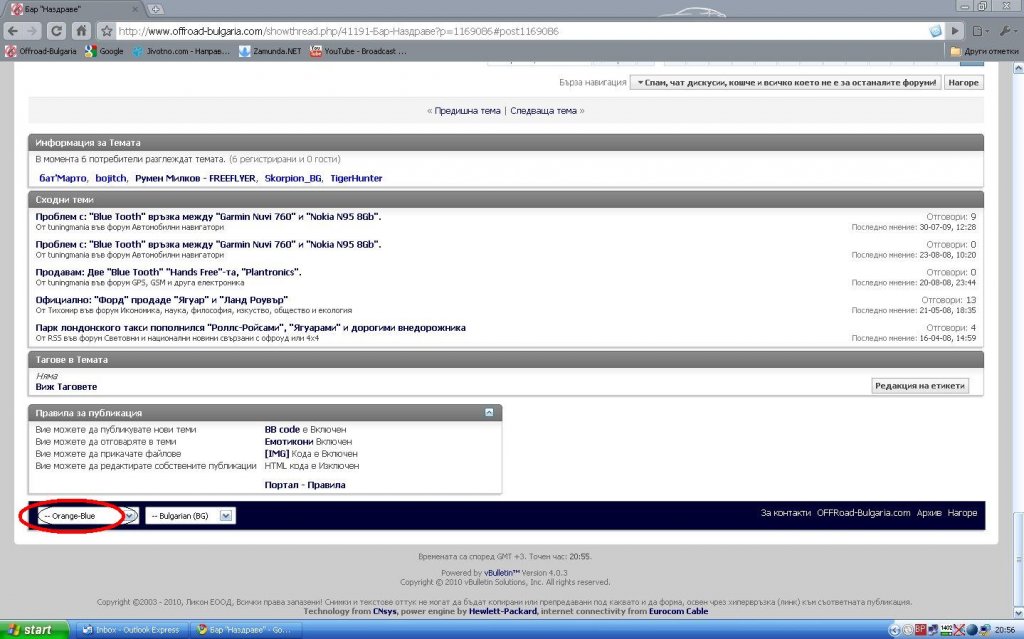Click the Редакция на етикети button

[920, 385]
